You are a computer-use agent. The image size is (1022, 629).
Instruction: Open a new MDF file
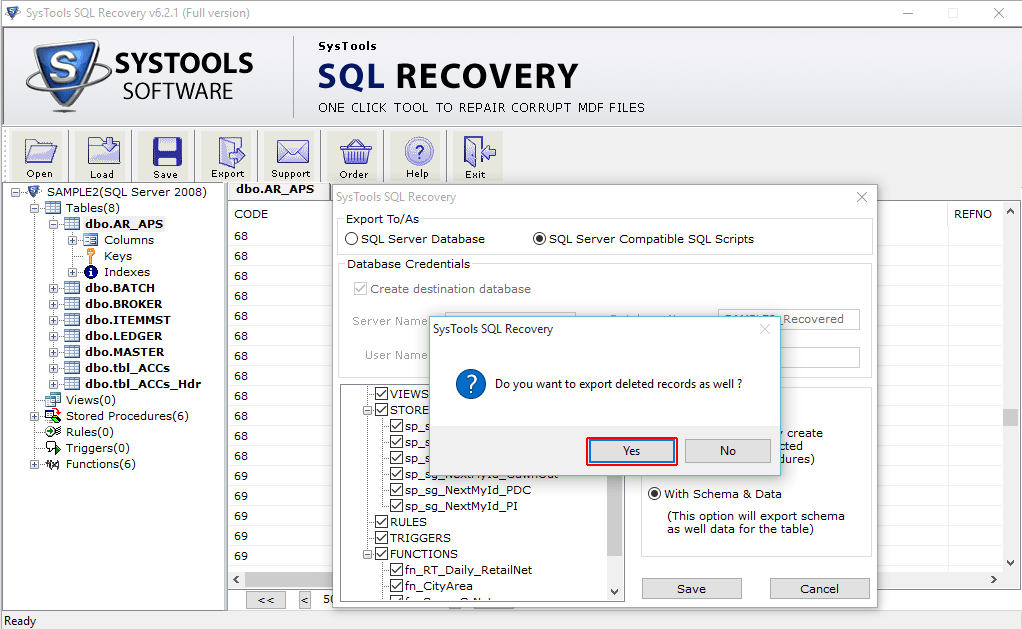[39, 155]
